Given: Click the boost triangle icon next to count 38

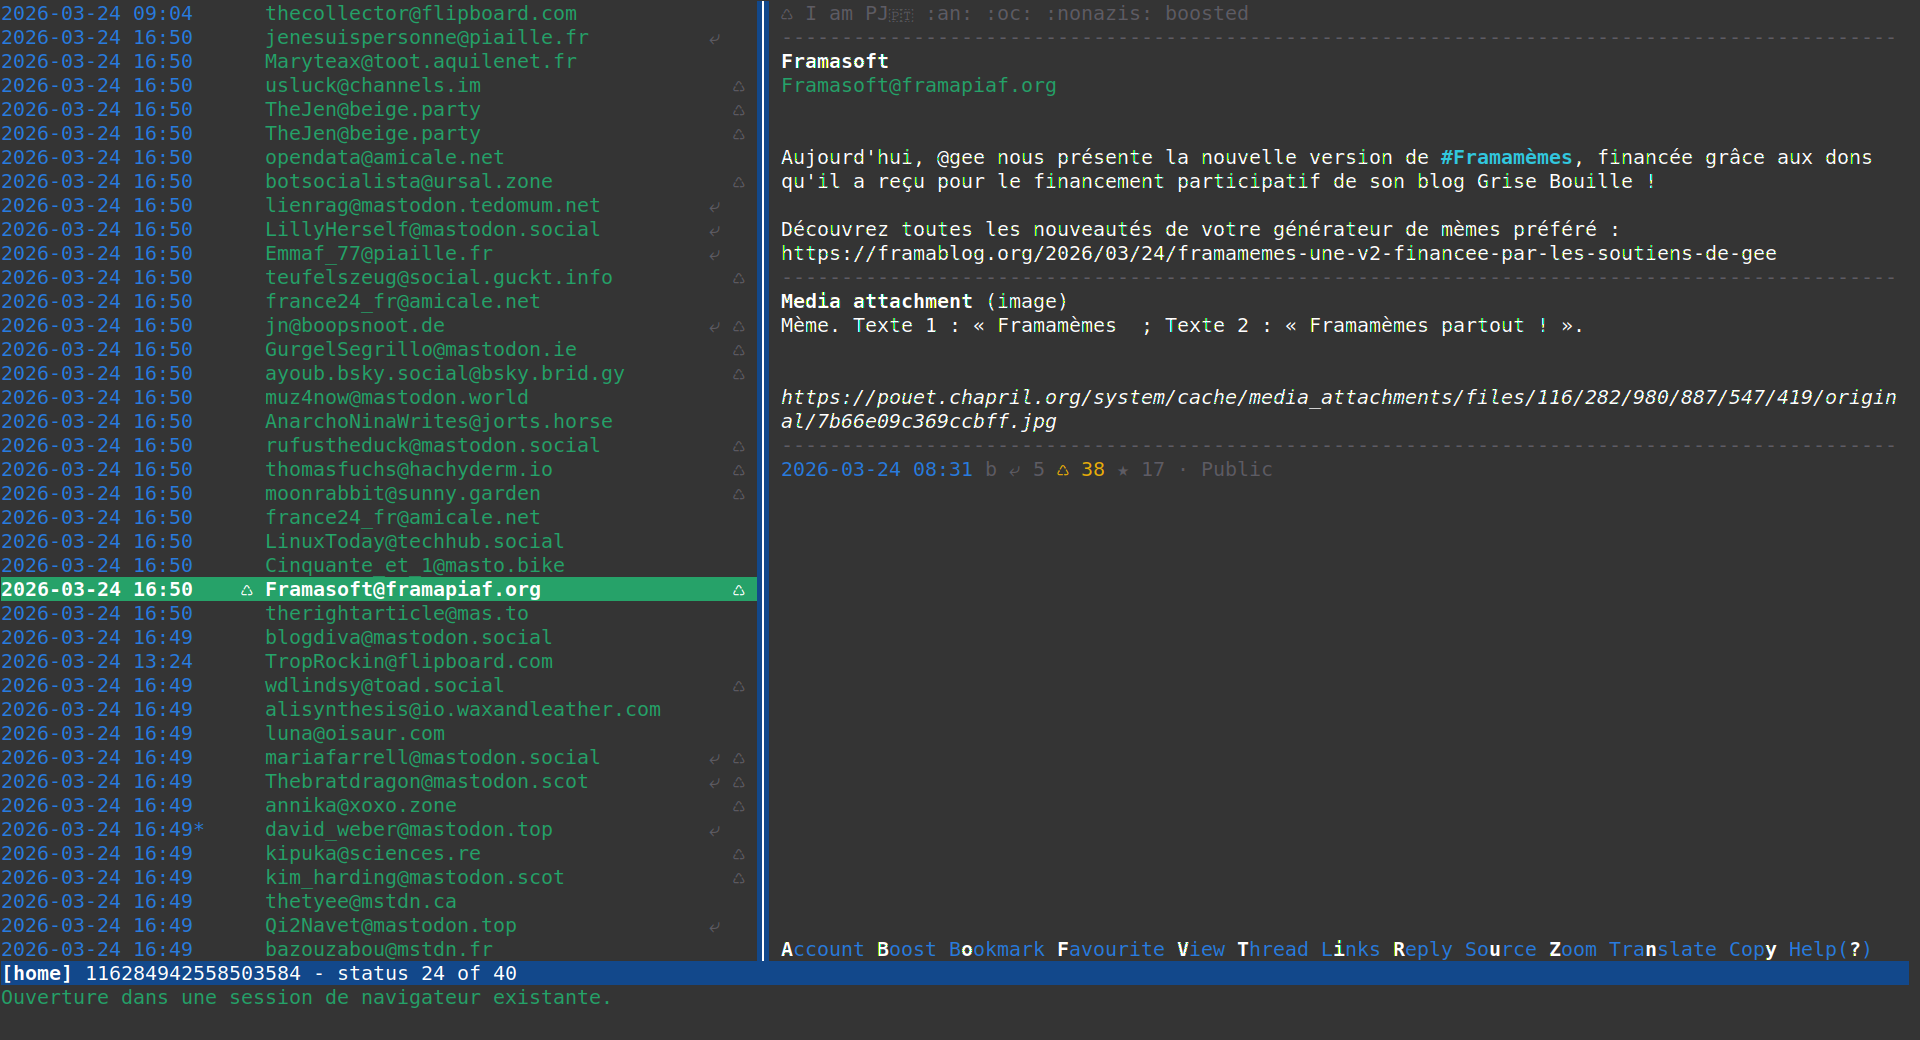Looking at the screenshot, I should click(1062, 469).
